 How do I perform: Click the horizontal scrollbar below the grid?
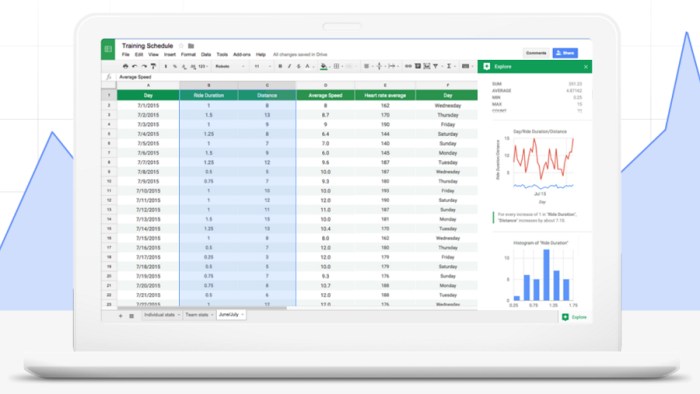202,308
